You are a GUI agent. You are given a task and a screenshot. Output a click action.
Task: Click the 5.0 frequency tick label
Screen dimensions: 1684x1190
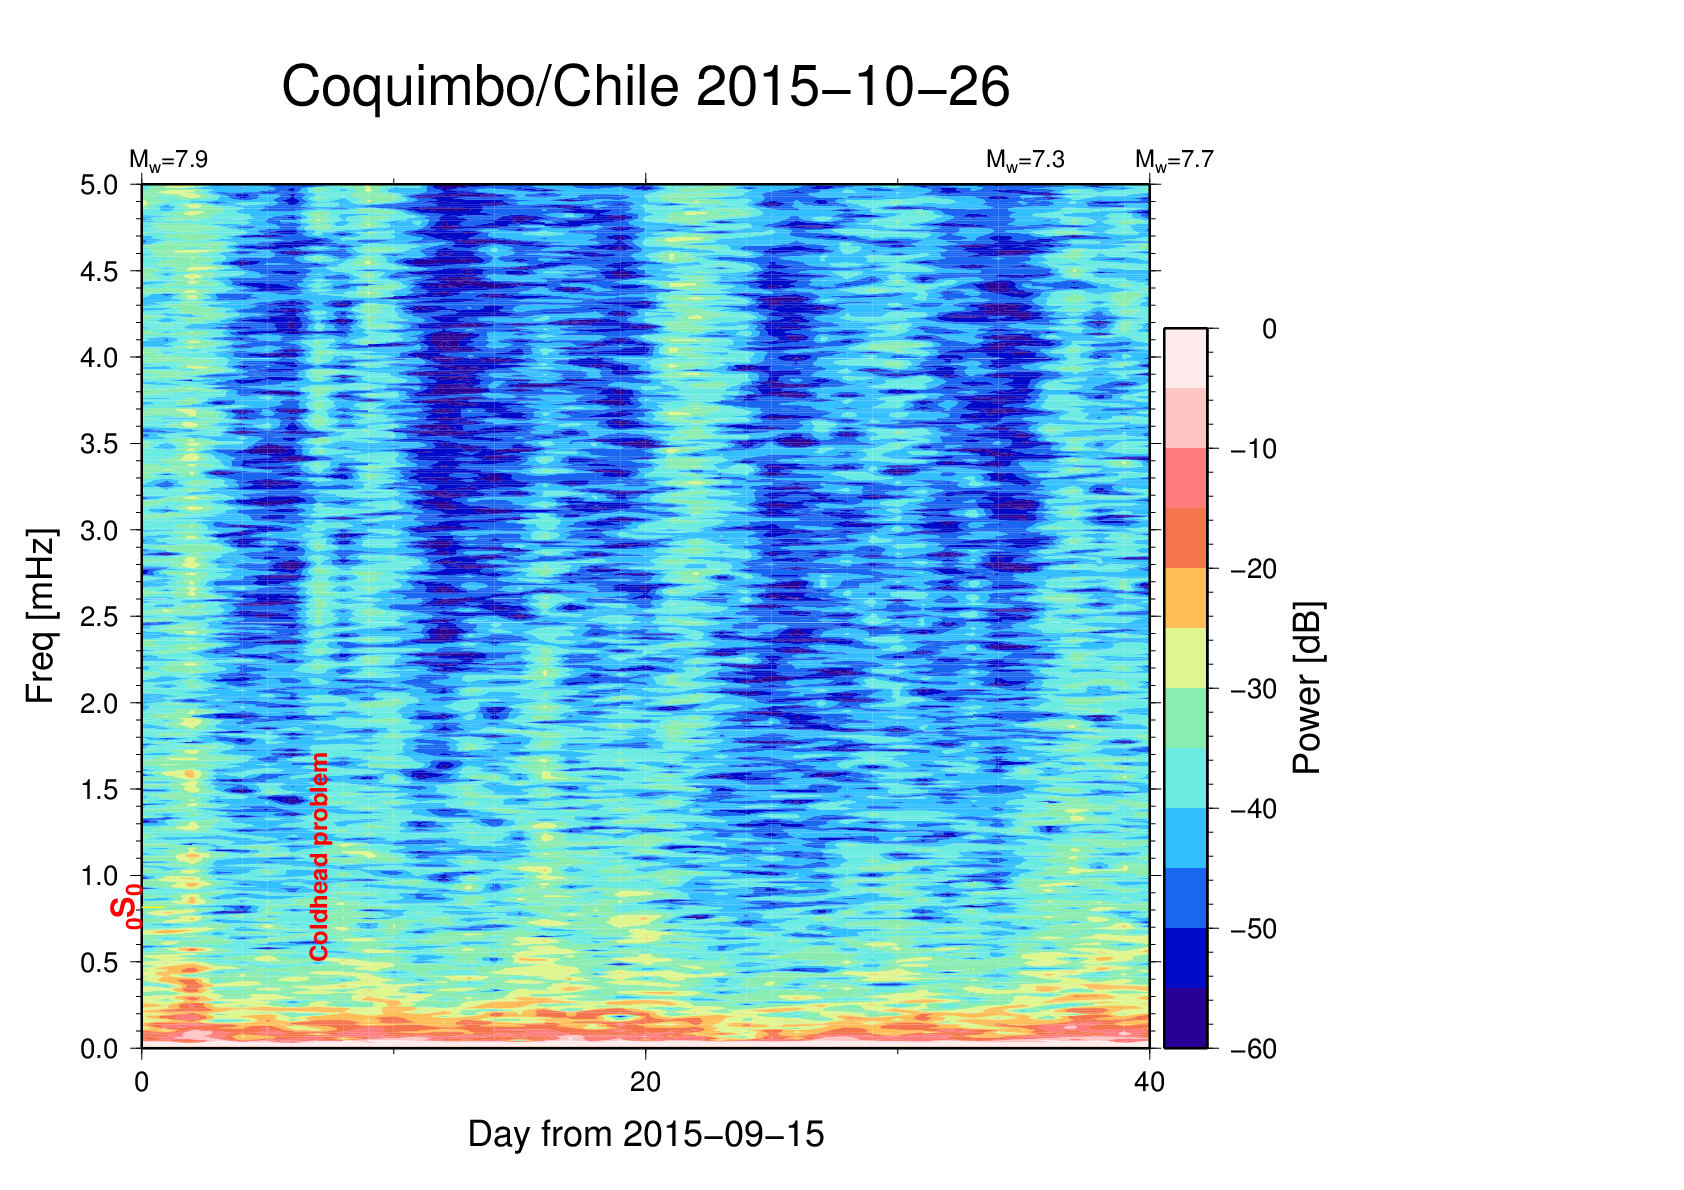click(98, 185)
